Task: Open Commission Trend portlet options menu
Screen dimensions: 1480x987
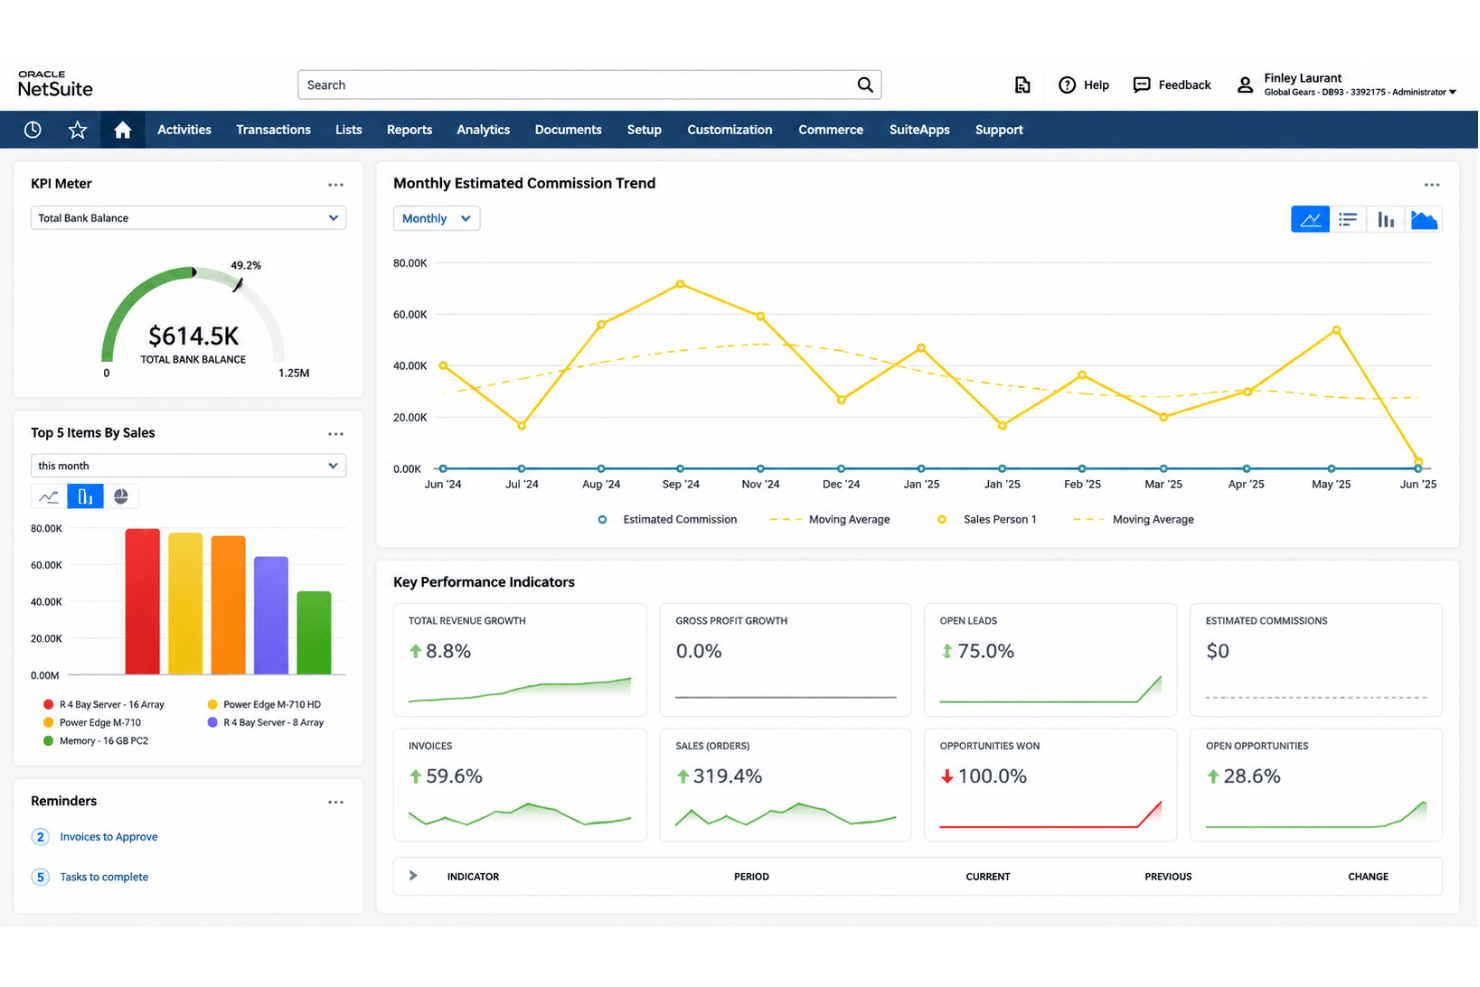Action: [1432, 185]
